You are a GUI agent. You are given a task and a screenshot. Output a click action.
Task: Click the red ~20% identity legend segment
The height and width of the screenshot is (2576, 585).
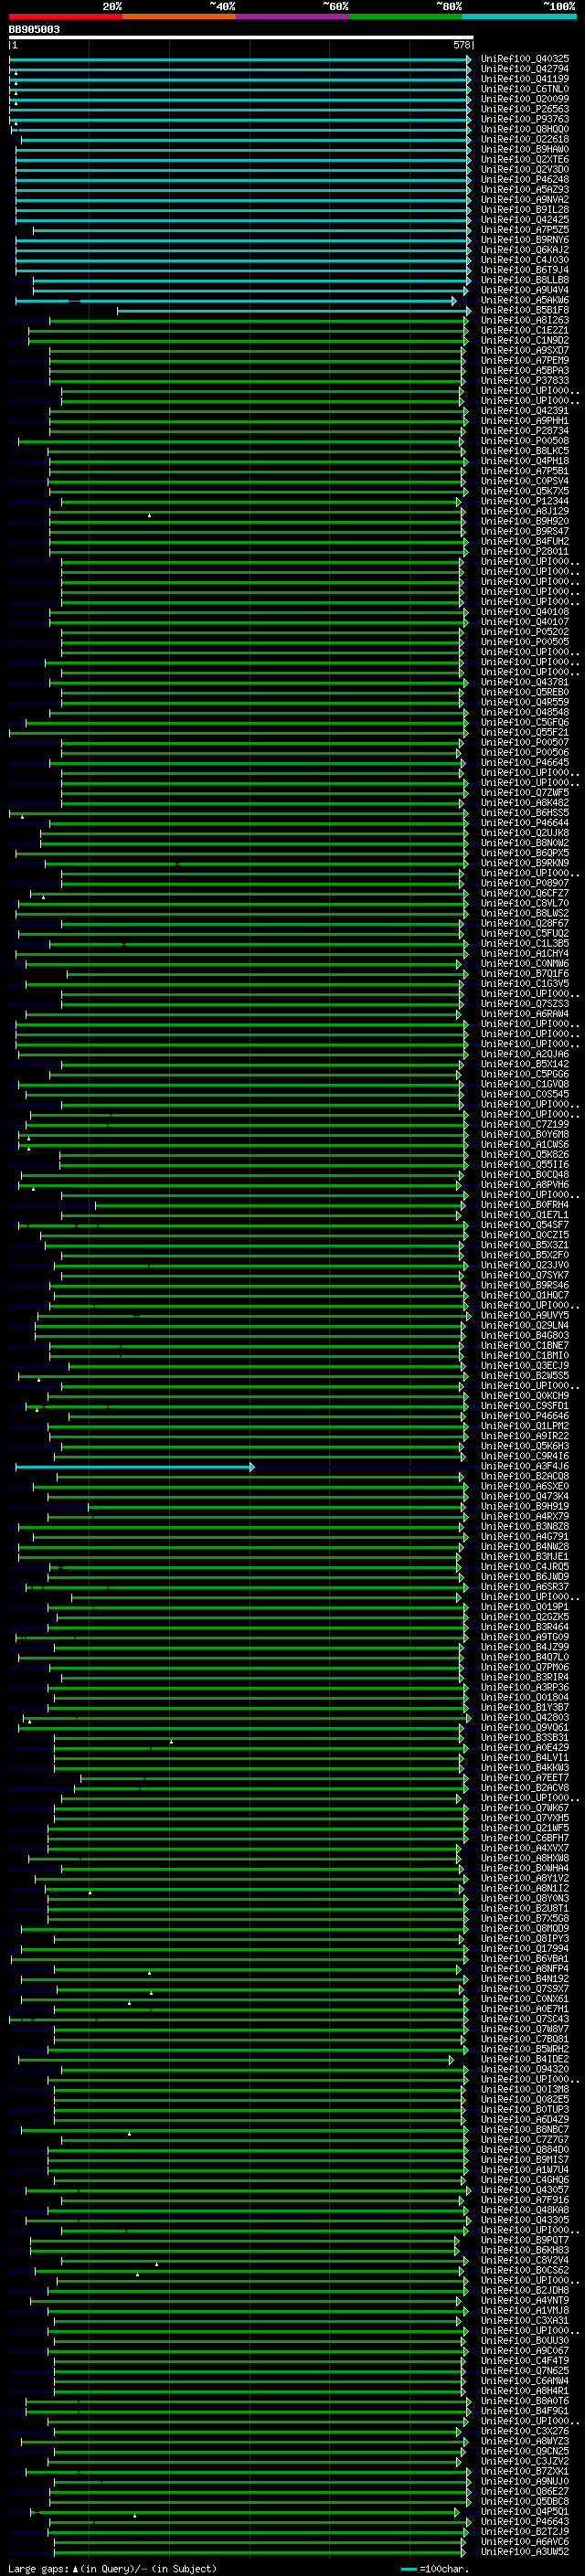click(x=65, y=16)
